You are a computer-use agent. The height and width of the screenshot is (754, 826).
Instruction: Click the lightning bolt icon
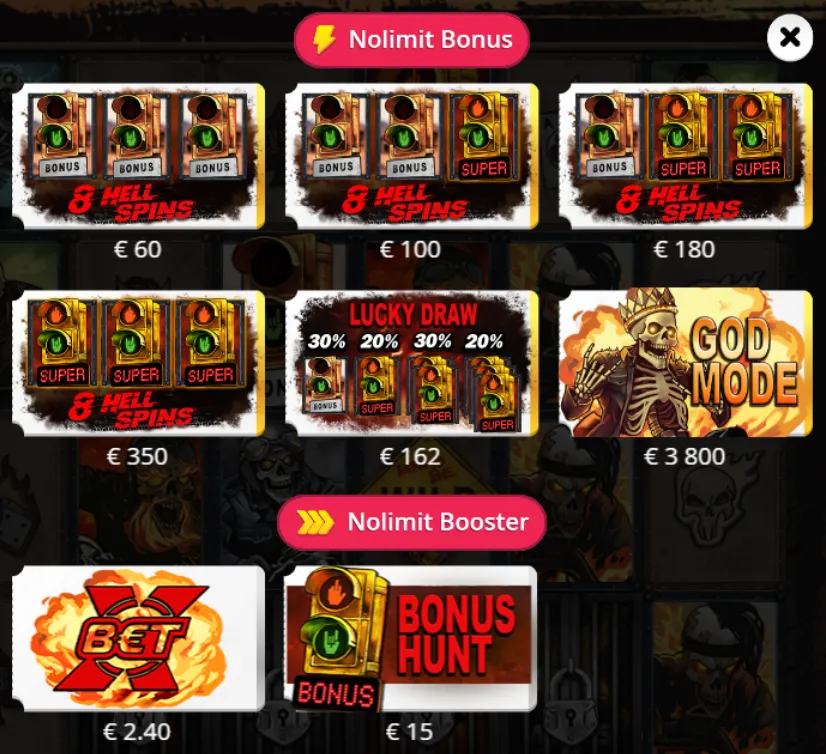click(323, 40)
